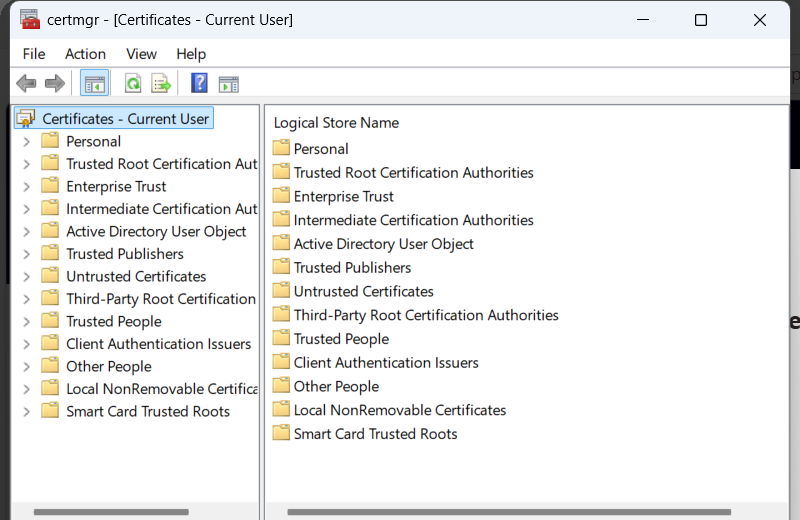Click the Smart Card Trusted Roots folder icon in the right pane
Image resolution: width=800 pixels, height=520 pixels.
(x=281, y=433)
